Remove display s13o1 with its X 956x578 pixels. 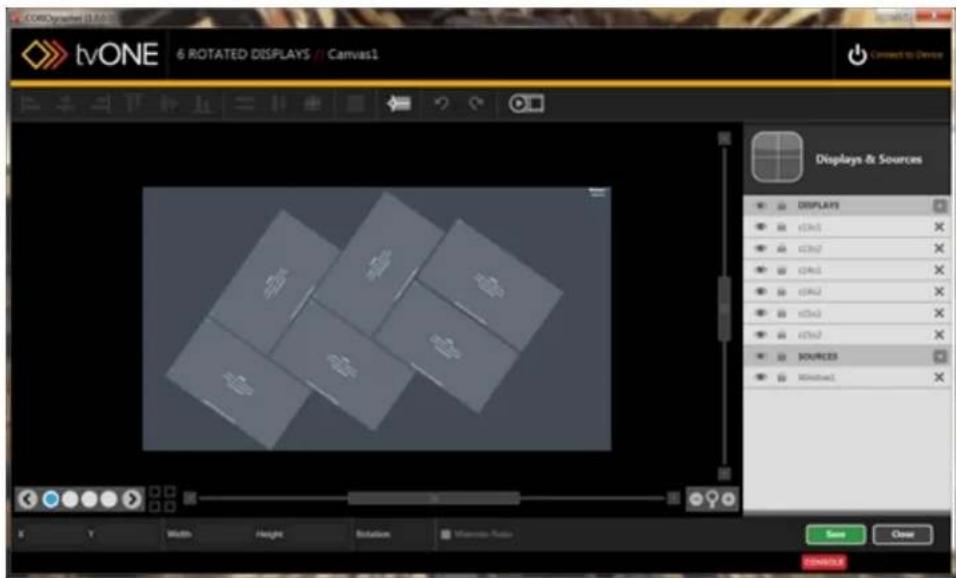pos(939,227)
